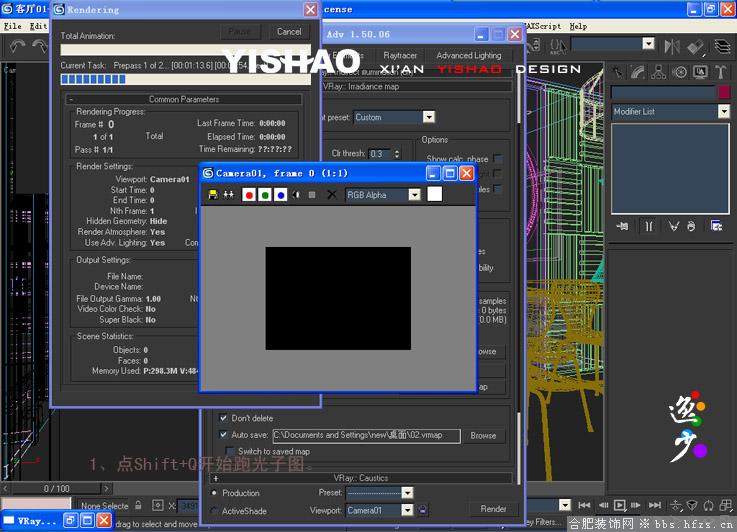This screenshot has width=737, height=532.
Task: Toggle the selection lock icon in status bar
Action: pos(138,505)
